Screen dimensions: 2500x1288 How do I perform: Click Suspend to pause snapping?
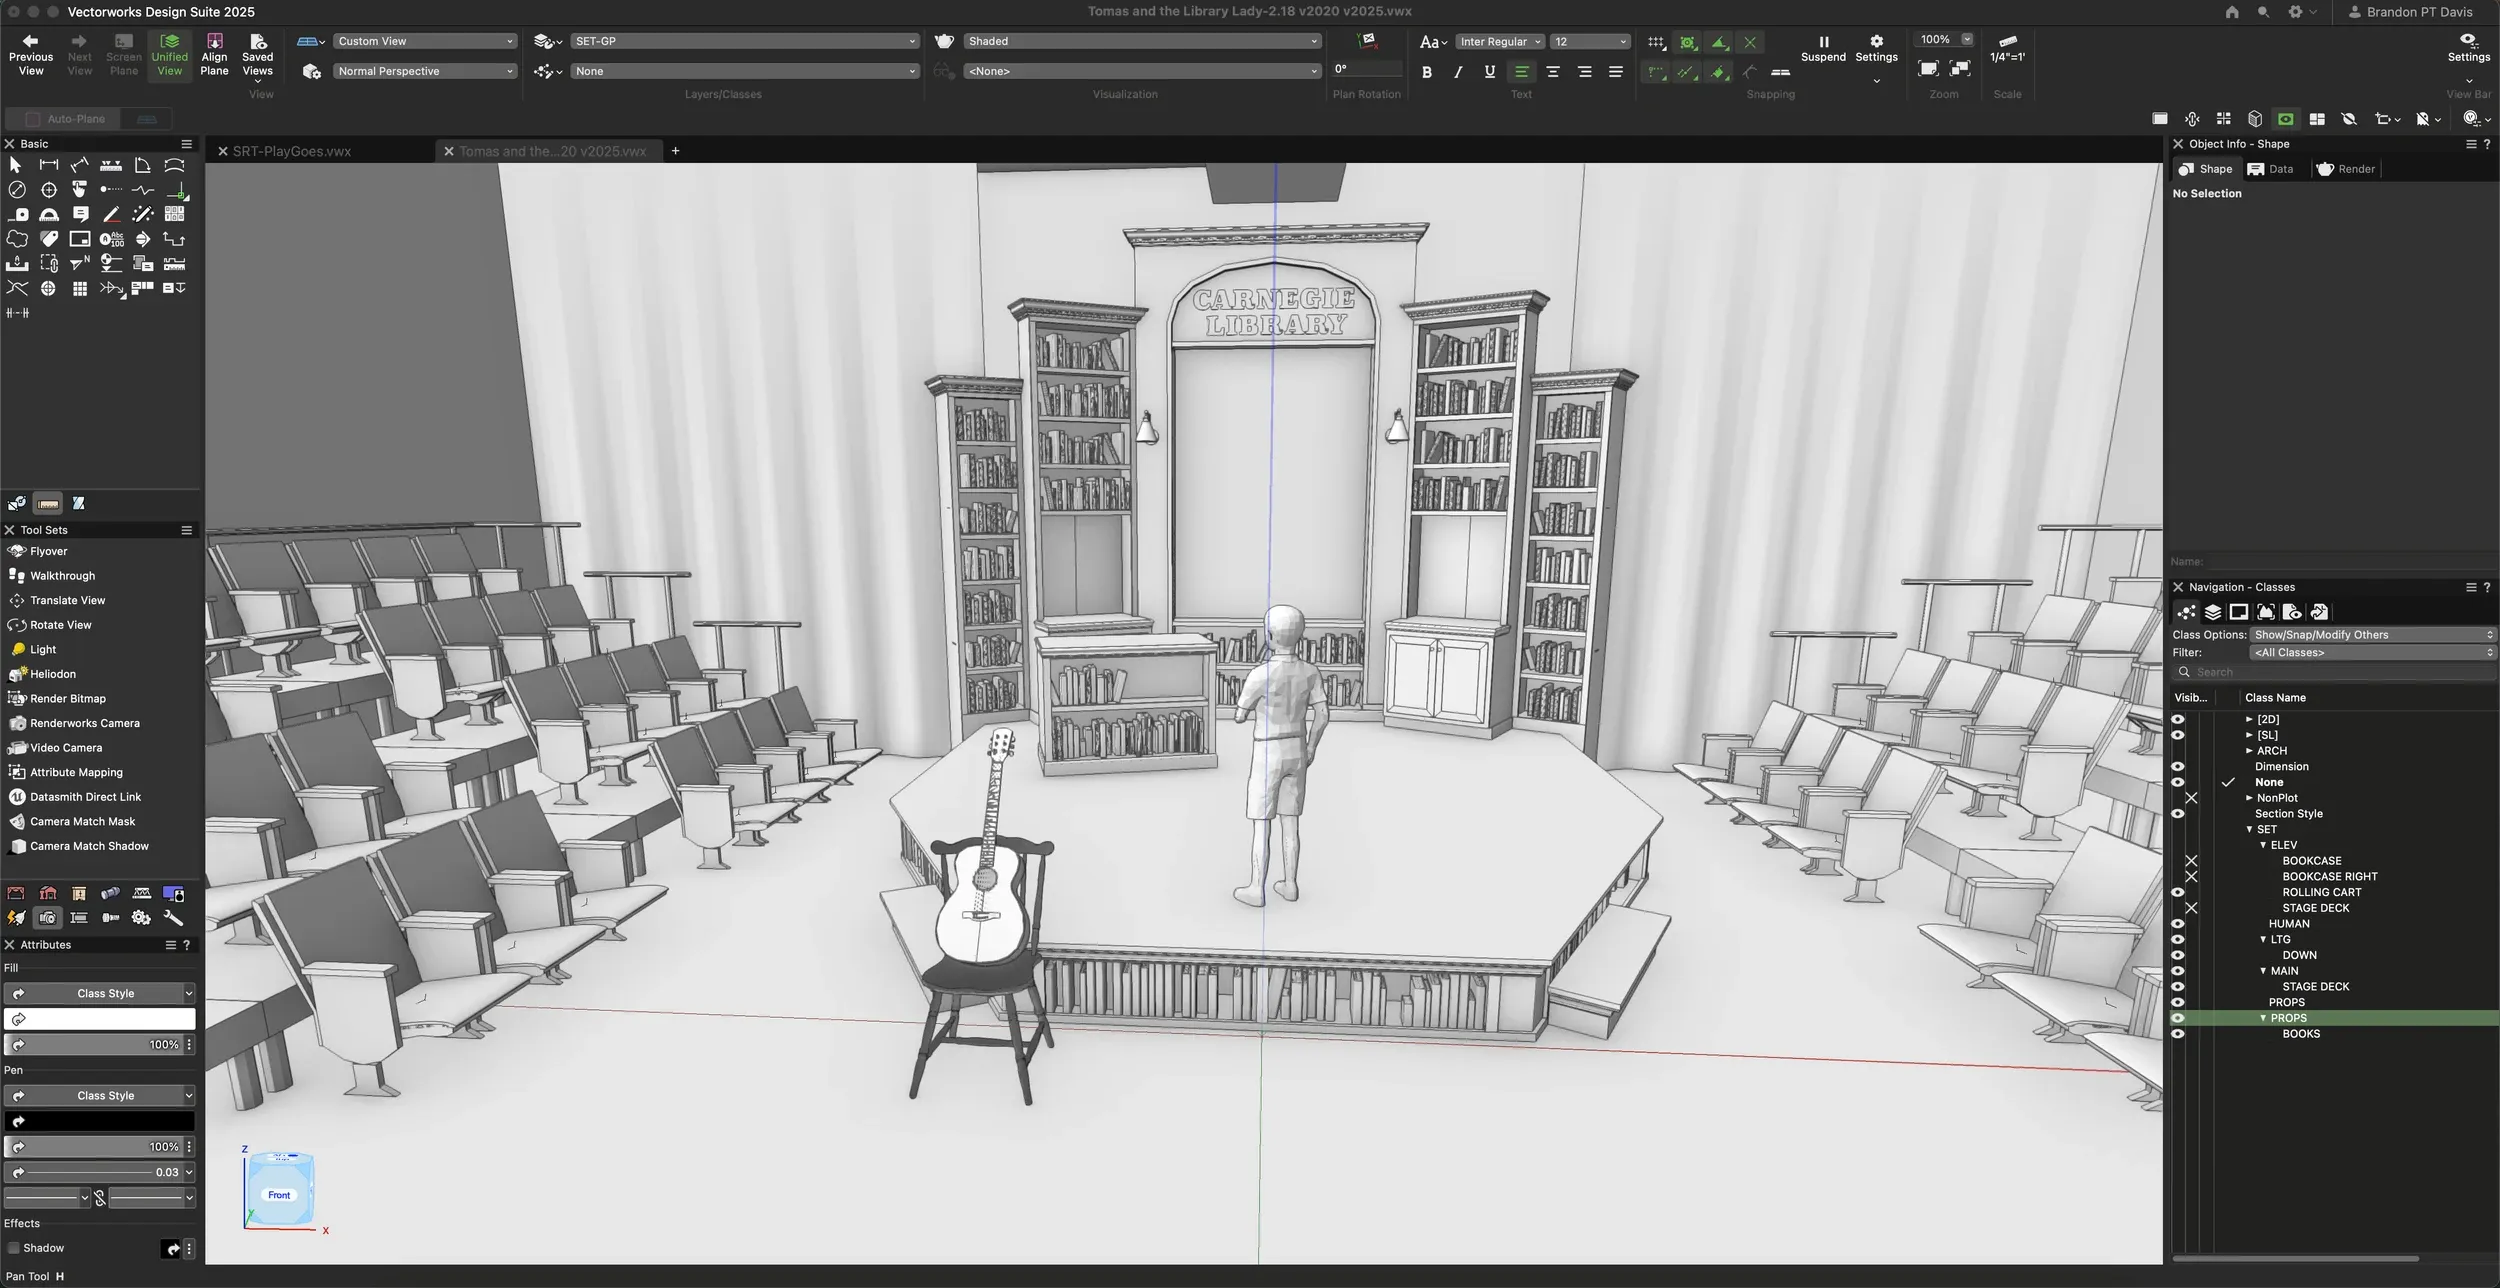point(1822,48)
